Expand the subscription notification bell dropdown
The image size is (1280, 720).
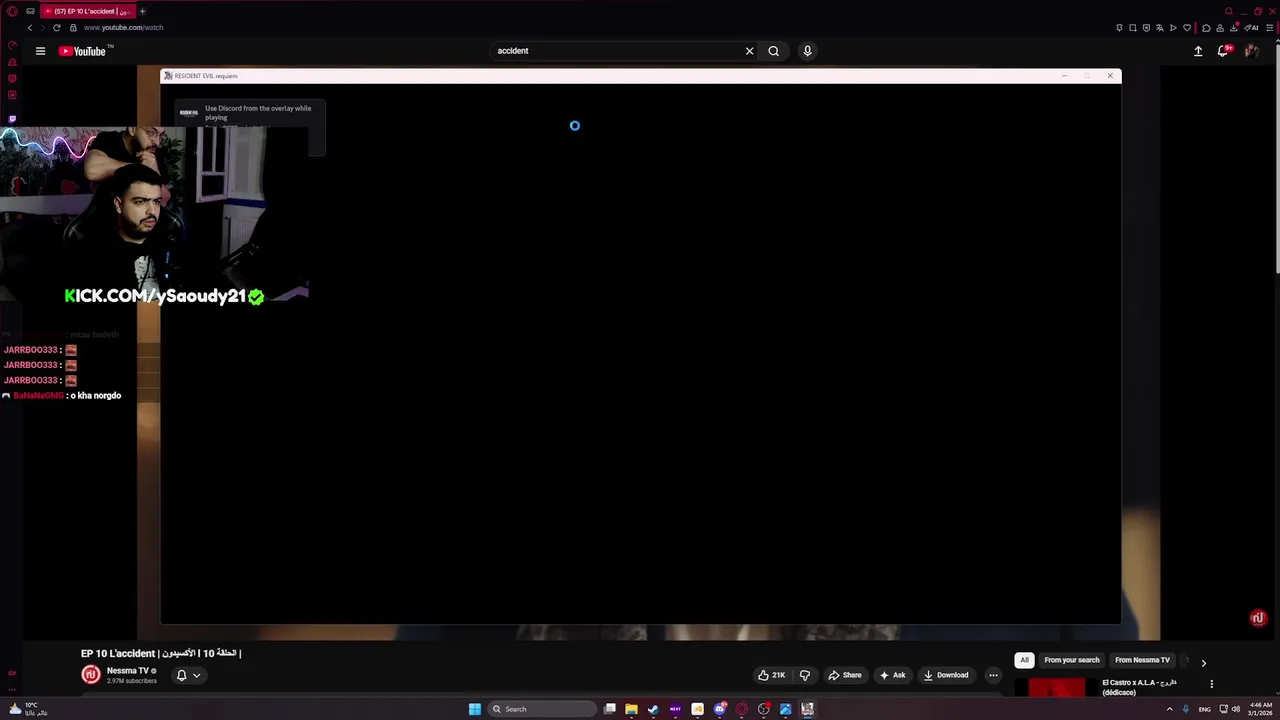[188, 675]
